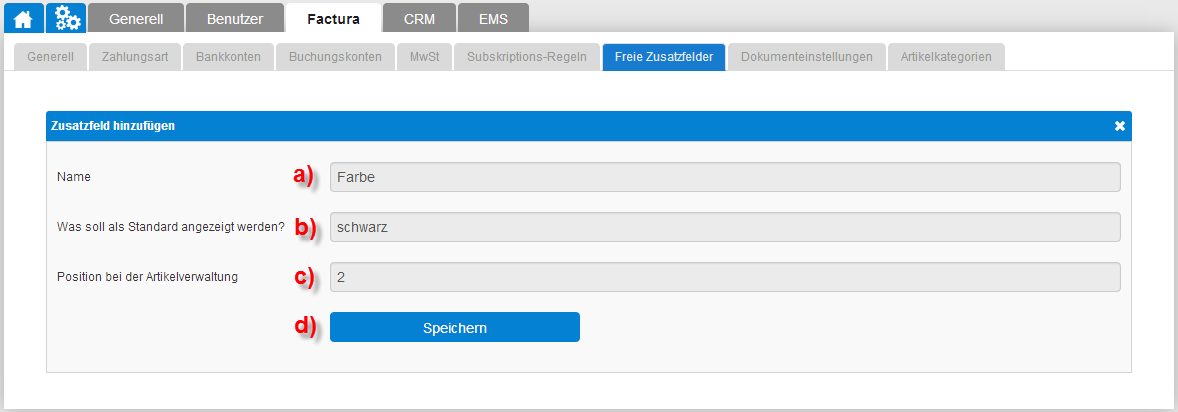
Task: Select the Freie Zusatzfelder sub-tab
Action: point(663,57)
